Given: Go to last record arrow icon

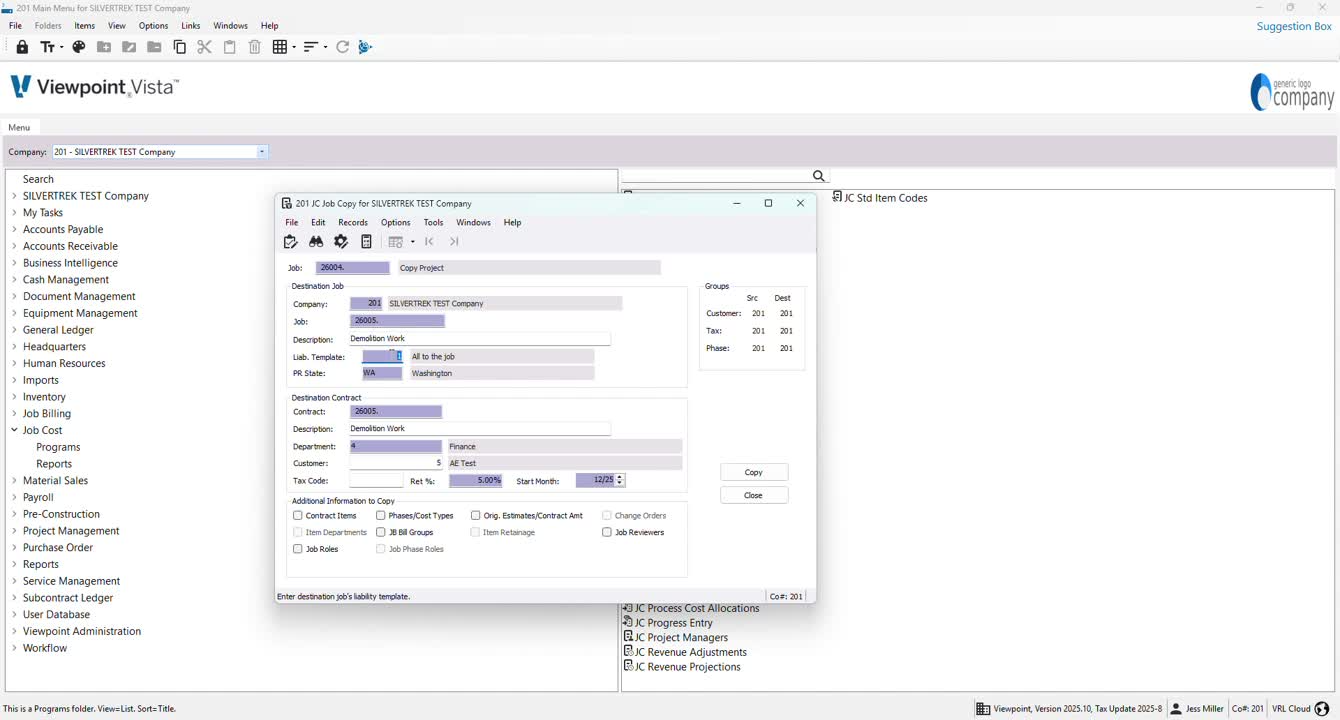Looking at the screenshot, I should [x=454, y=241].
